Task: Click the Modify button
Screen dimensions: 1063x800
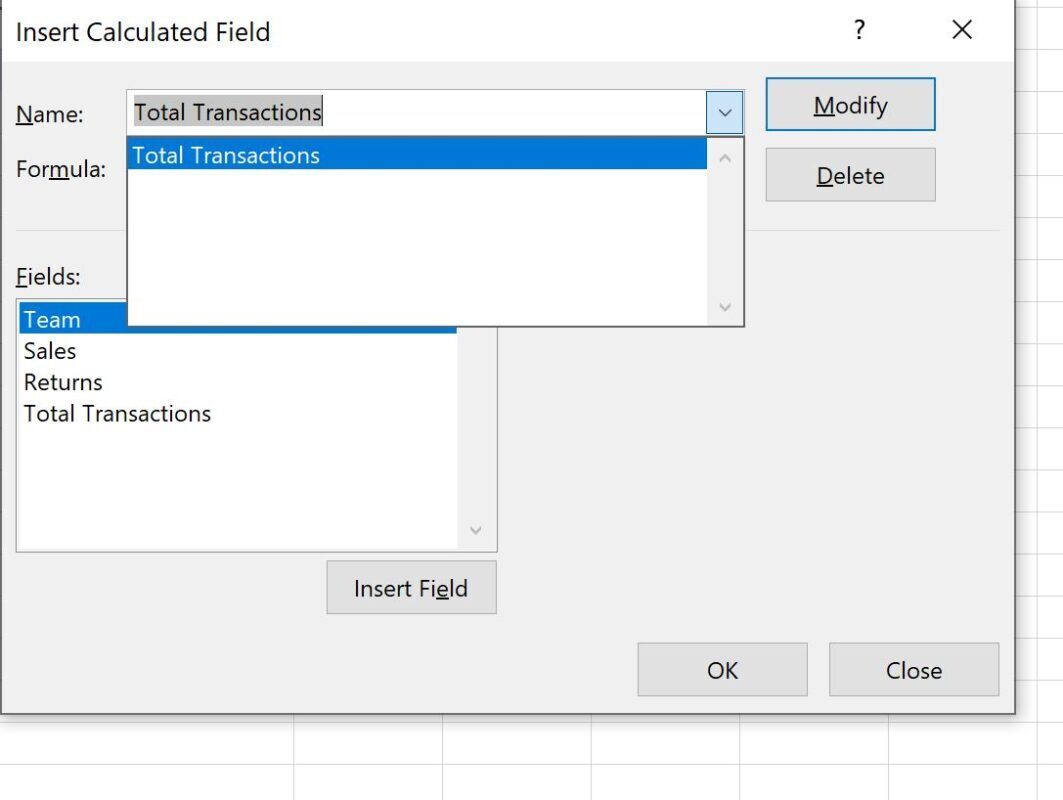Action: pyautogui.click(x=850, y=104)
